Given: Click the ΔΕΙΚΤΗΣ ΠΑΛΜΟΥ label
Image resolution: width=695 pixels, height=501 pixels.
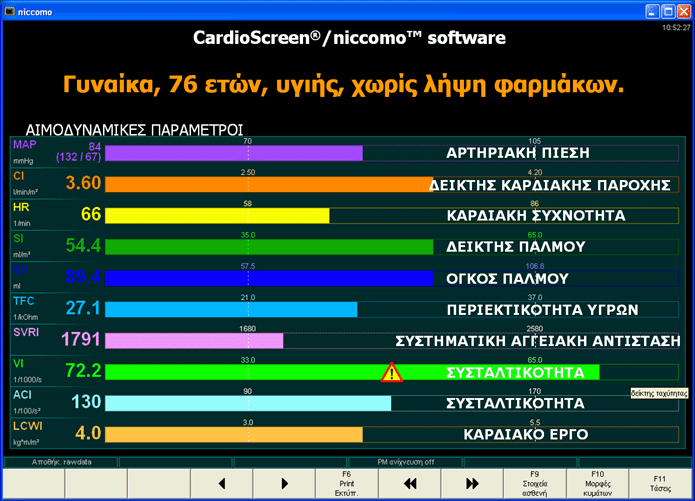Looking at the screenshot, I should (515, 247).
